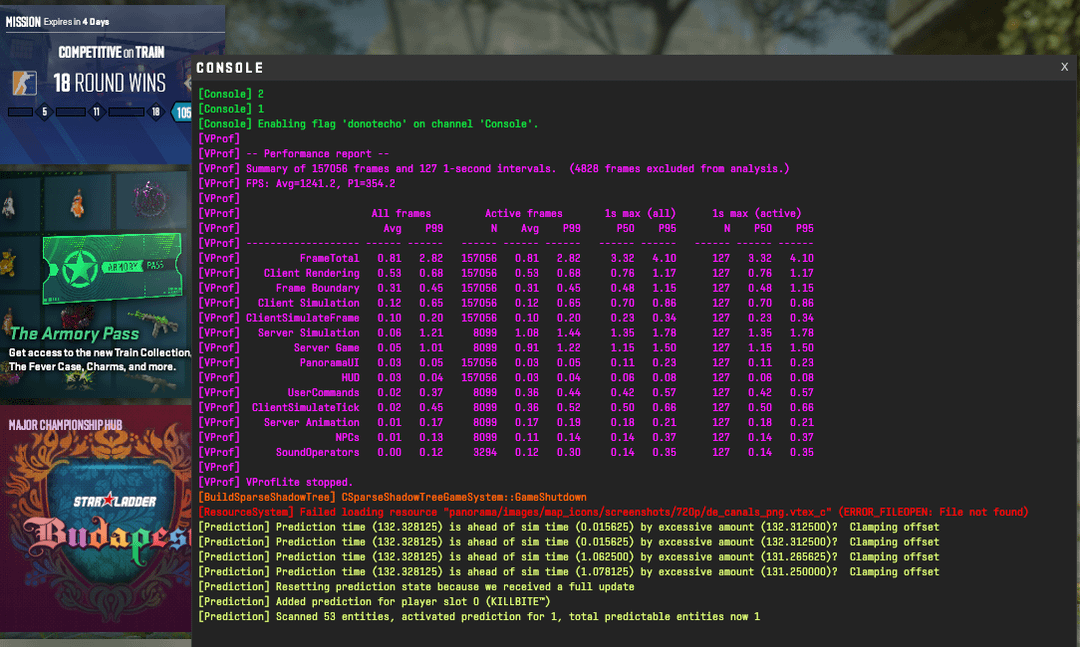Screen dimensions: 1080x648
Task: Select the 5 wins mission milestone diamond
Action: [x=43, y=112]
